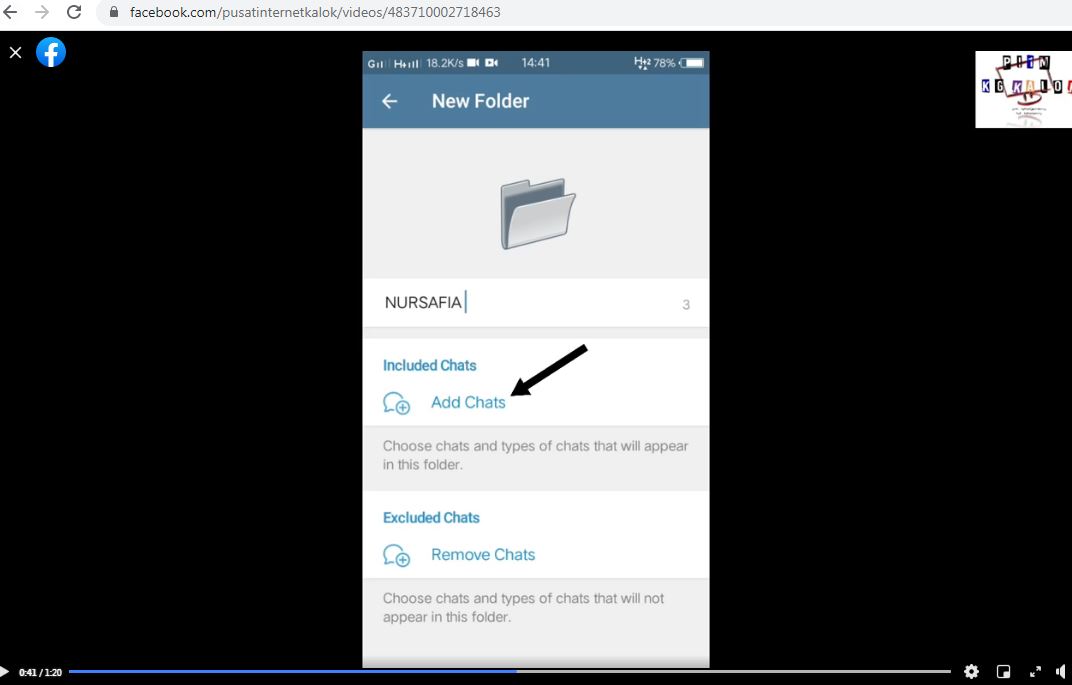Screen dimensions: 1072x685
Task: Click the browser forward arrow
Action: click(x=42, y=12)
